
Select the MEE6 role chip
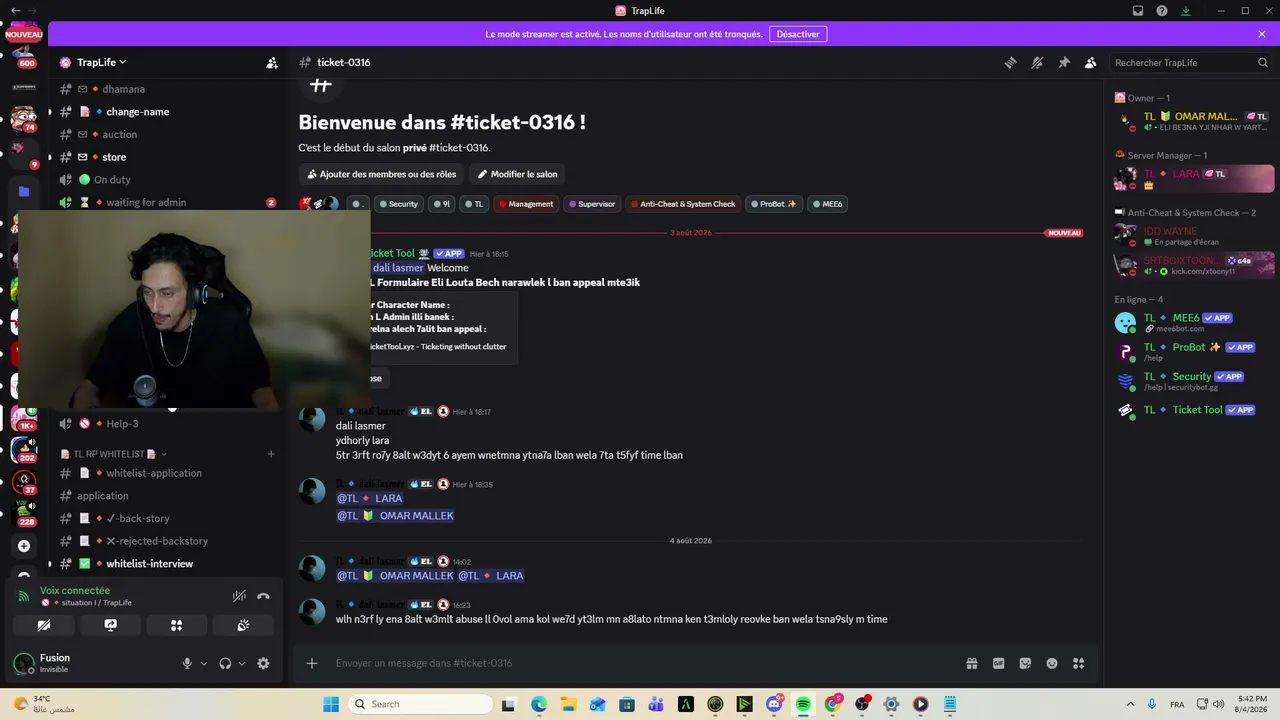(x=828, y=204)
